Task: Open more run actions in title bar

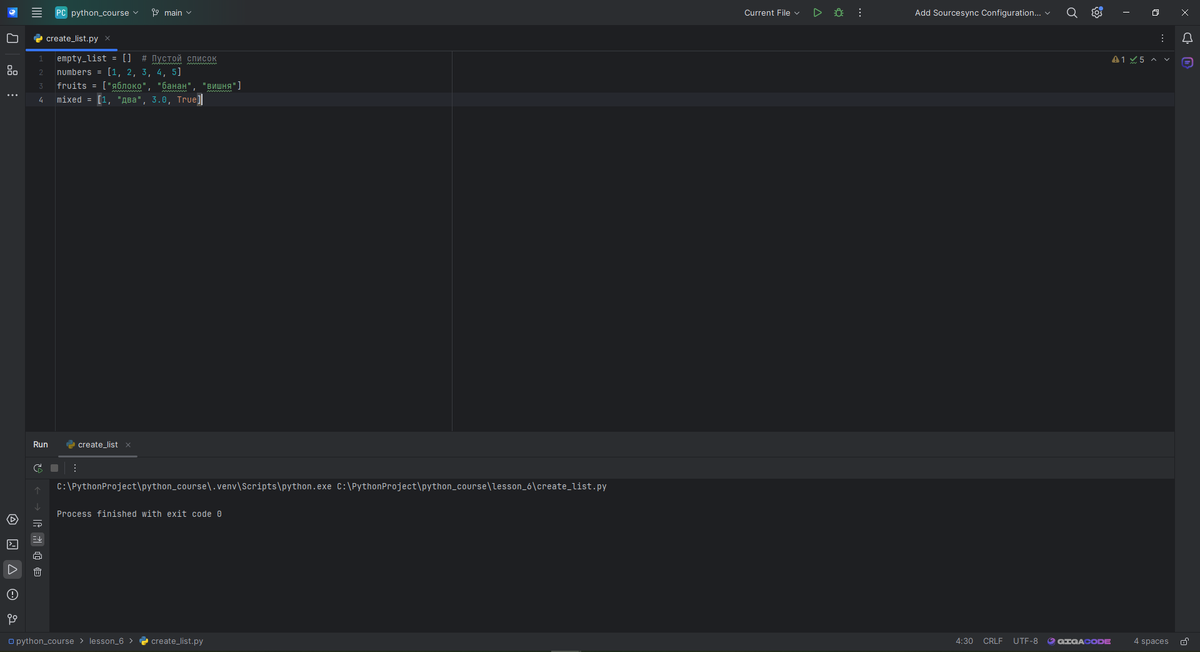Action: (860, 13)
